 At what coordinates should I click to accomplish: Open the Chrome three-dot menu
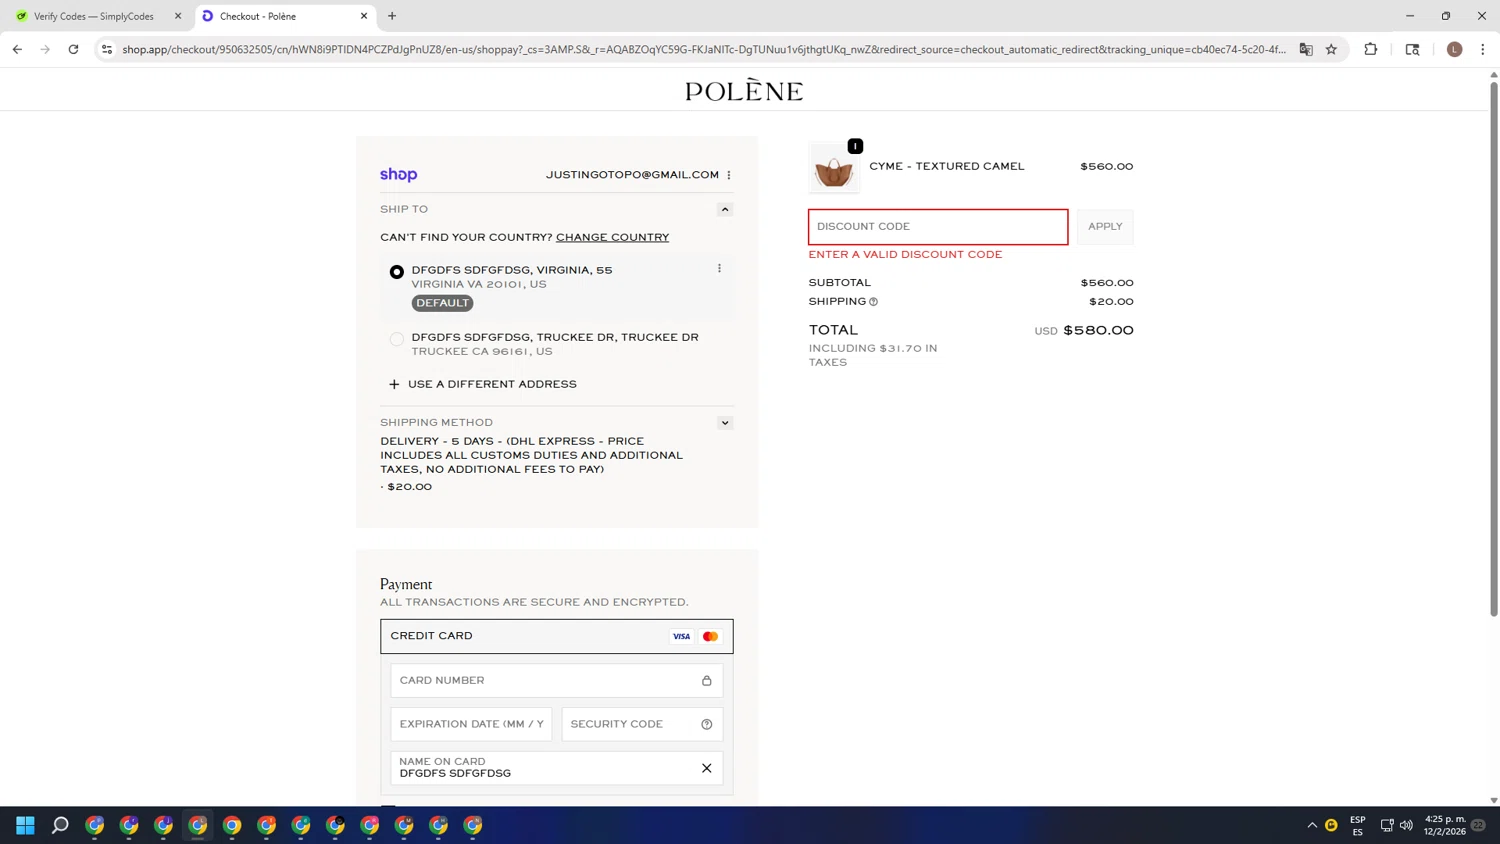pos(1483,49)
